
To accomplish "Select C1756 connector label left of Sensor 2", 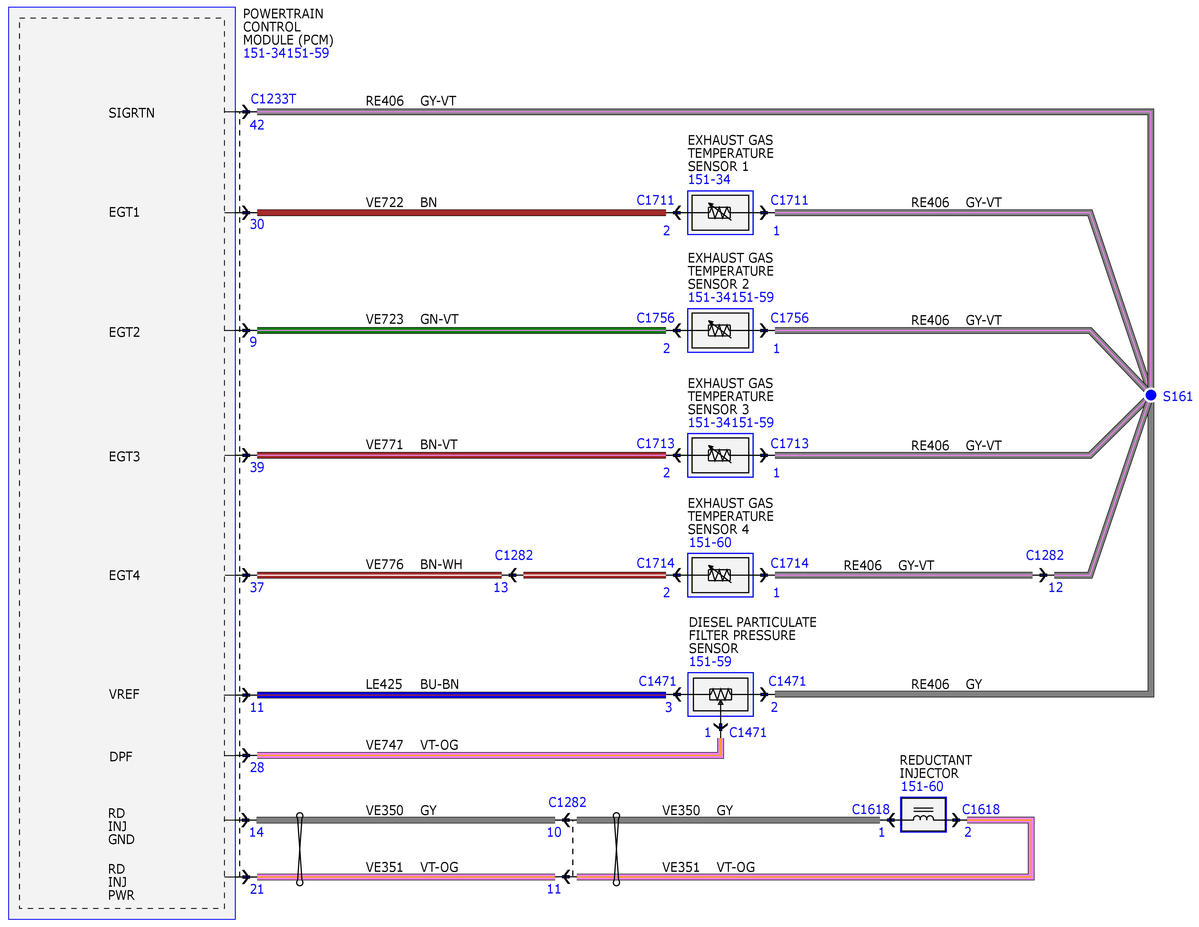I will click(x=655, y=318).
